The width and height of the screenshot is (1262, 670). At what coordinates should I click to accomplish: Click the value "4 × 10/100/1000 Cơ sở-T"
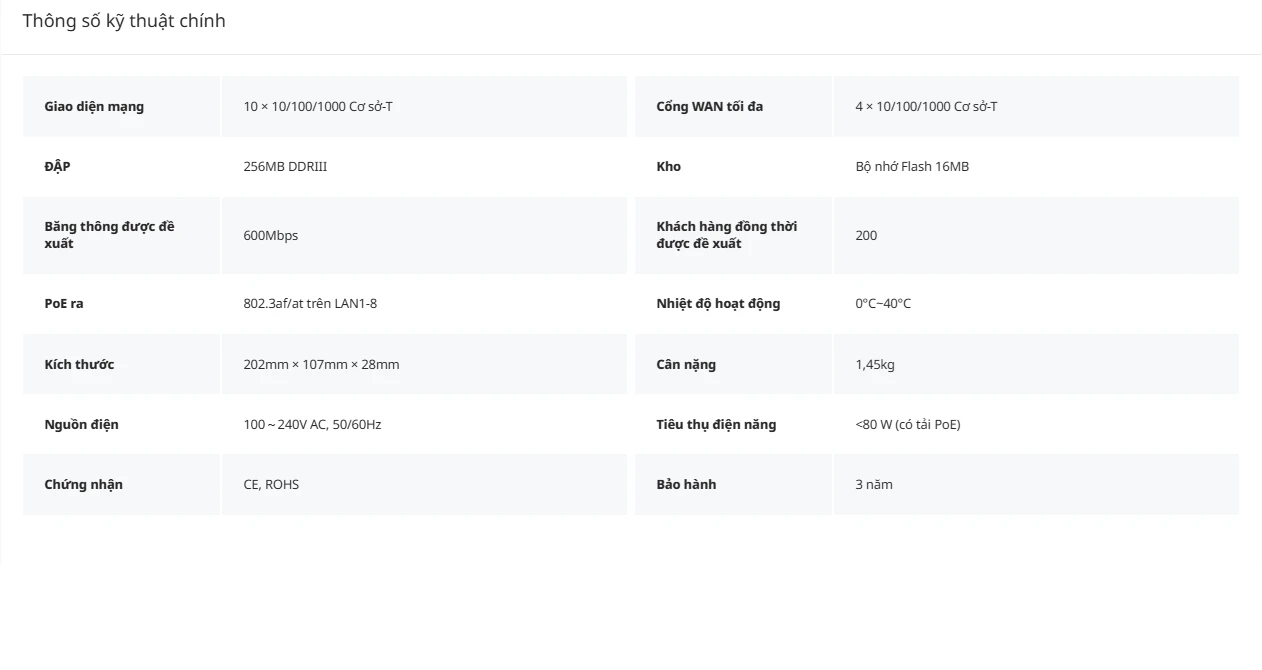[926, 107]
